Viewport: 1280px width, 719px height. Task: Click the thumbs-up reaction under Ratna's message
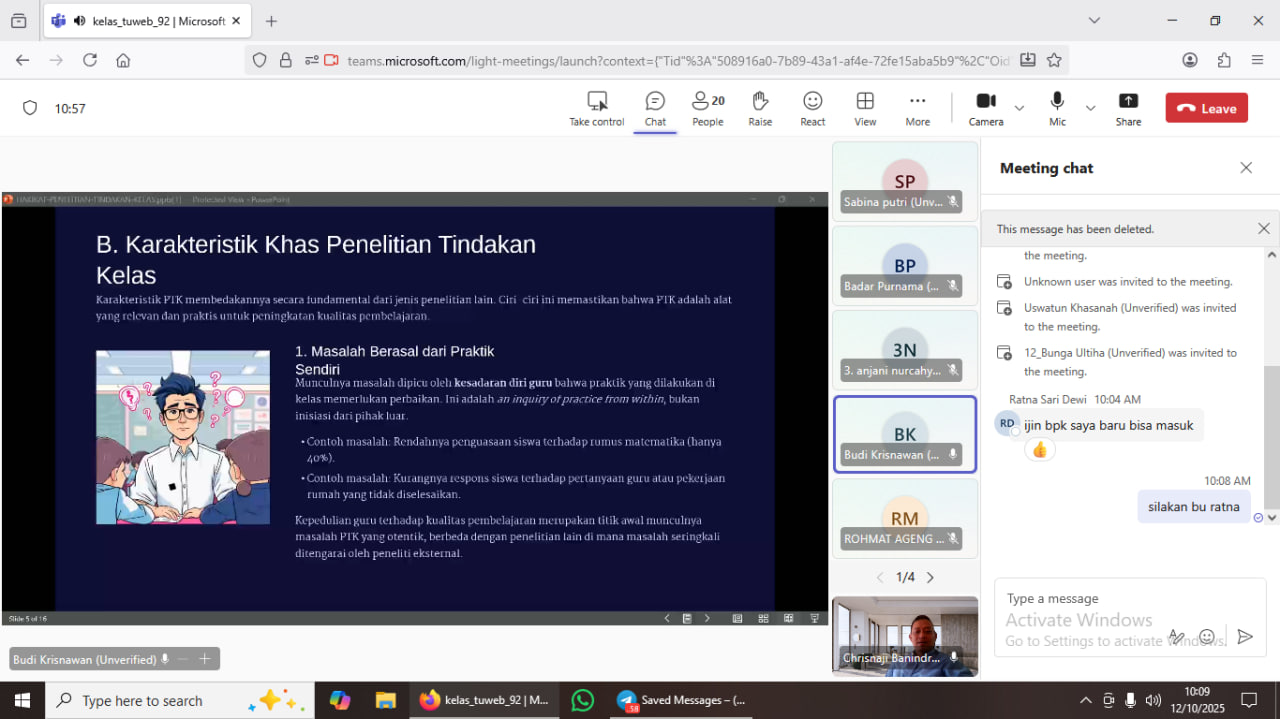(1039, 449)
